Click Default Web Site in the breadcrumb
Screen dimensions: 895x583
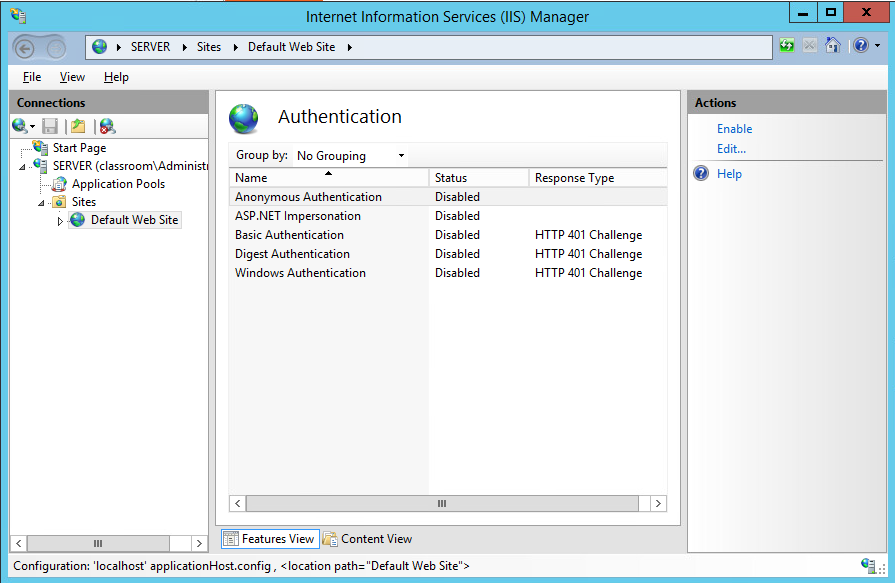tap(291, 47)
